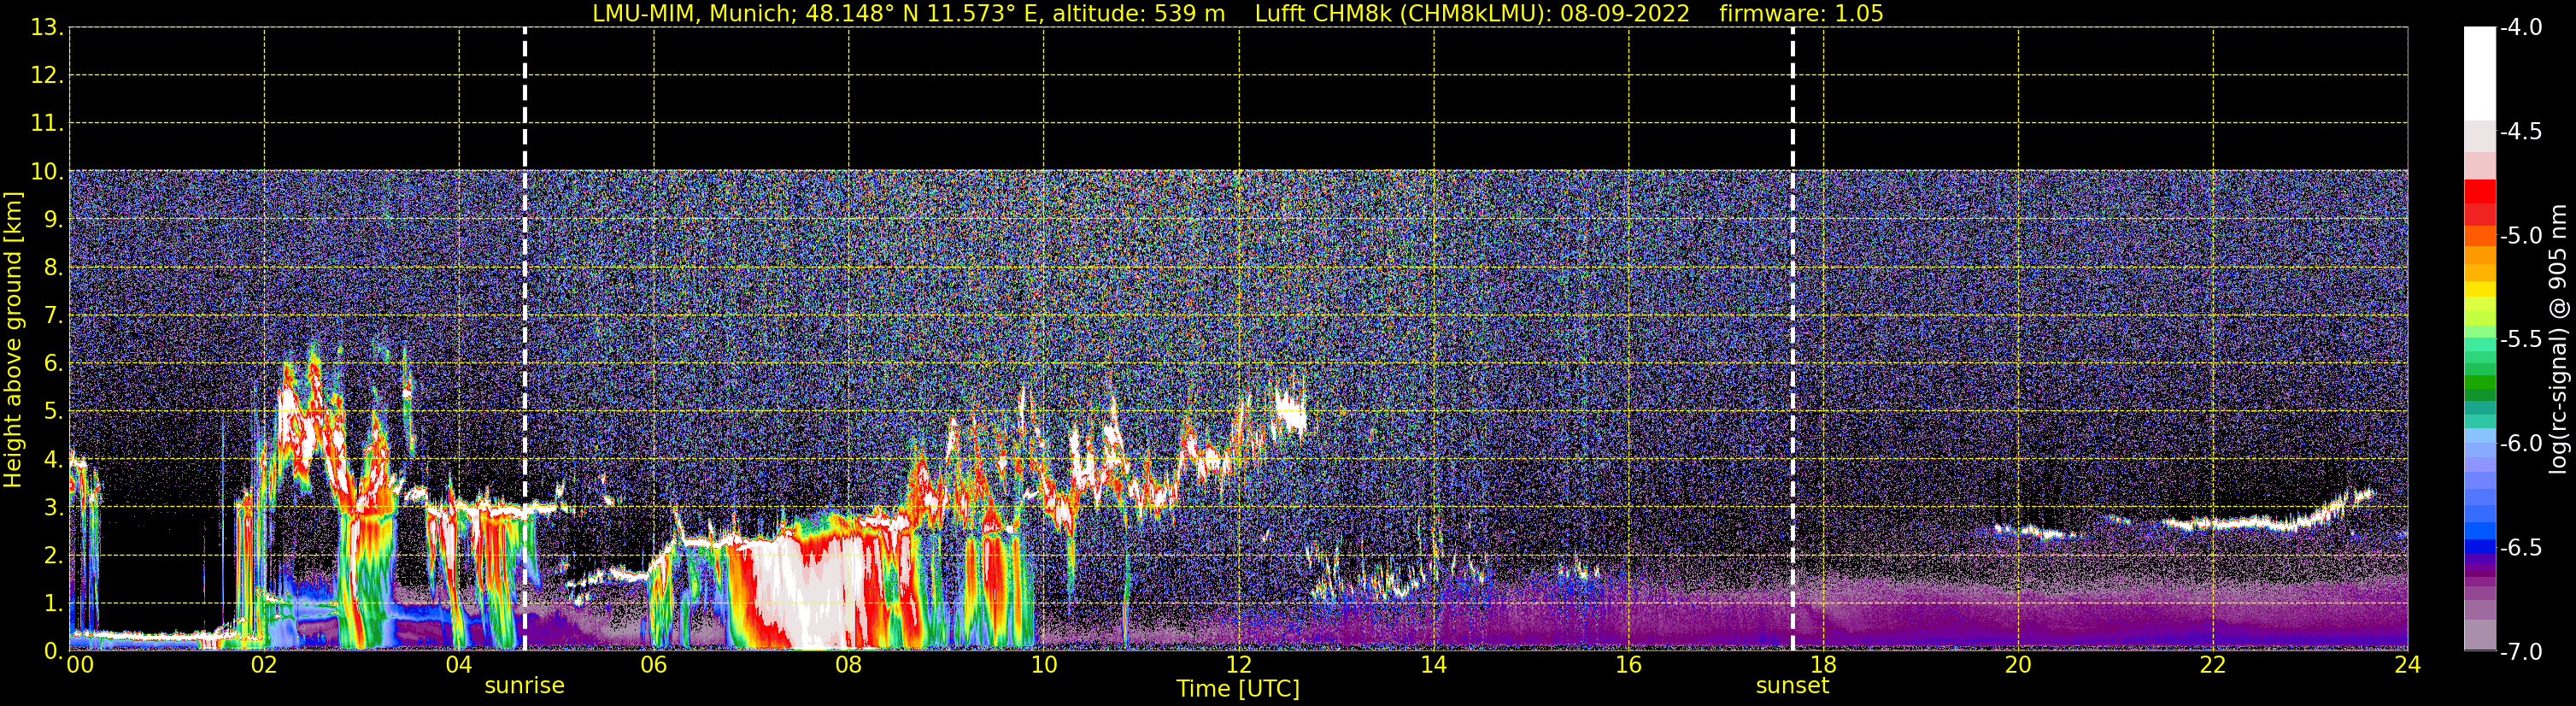Click the "04" tick on the time axis

459,665
